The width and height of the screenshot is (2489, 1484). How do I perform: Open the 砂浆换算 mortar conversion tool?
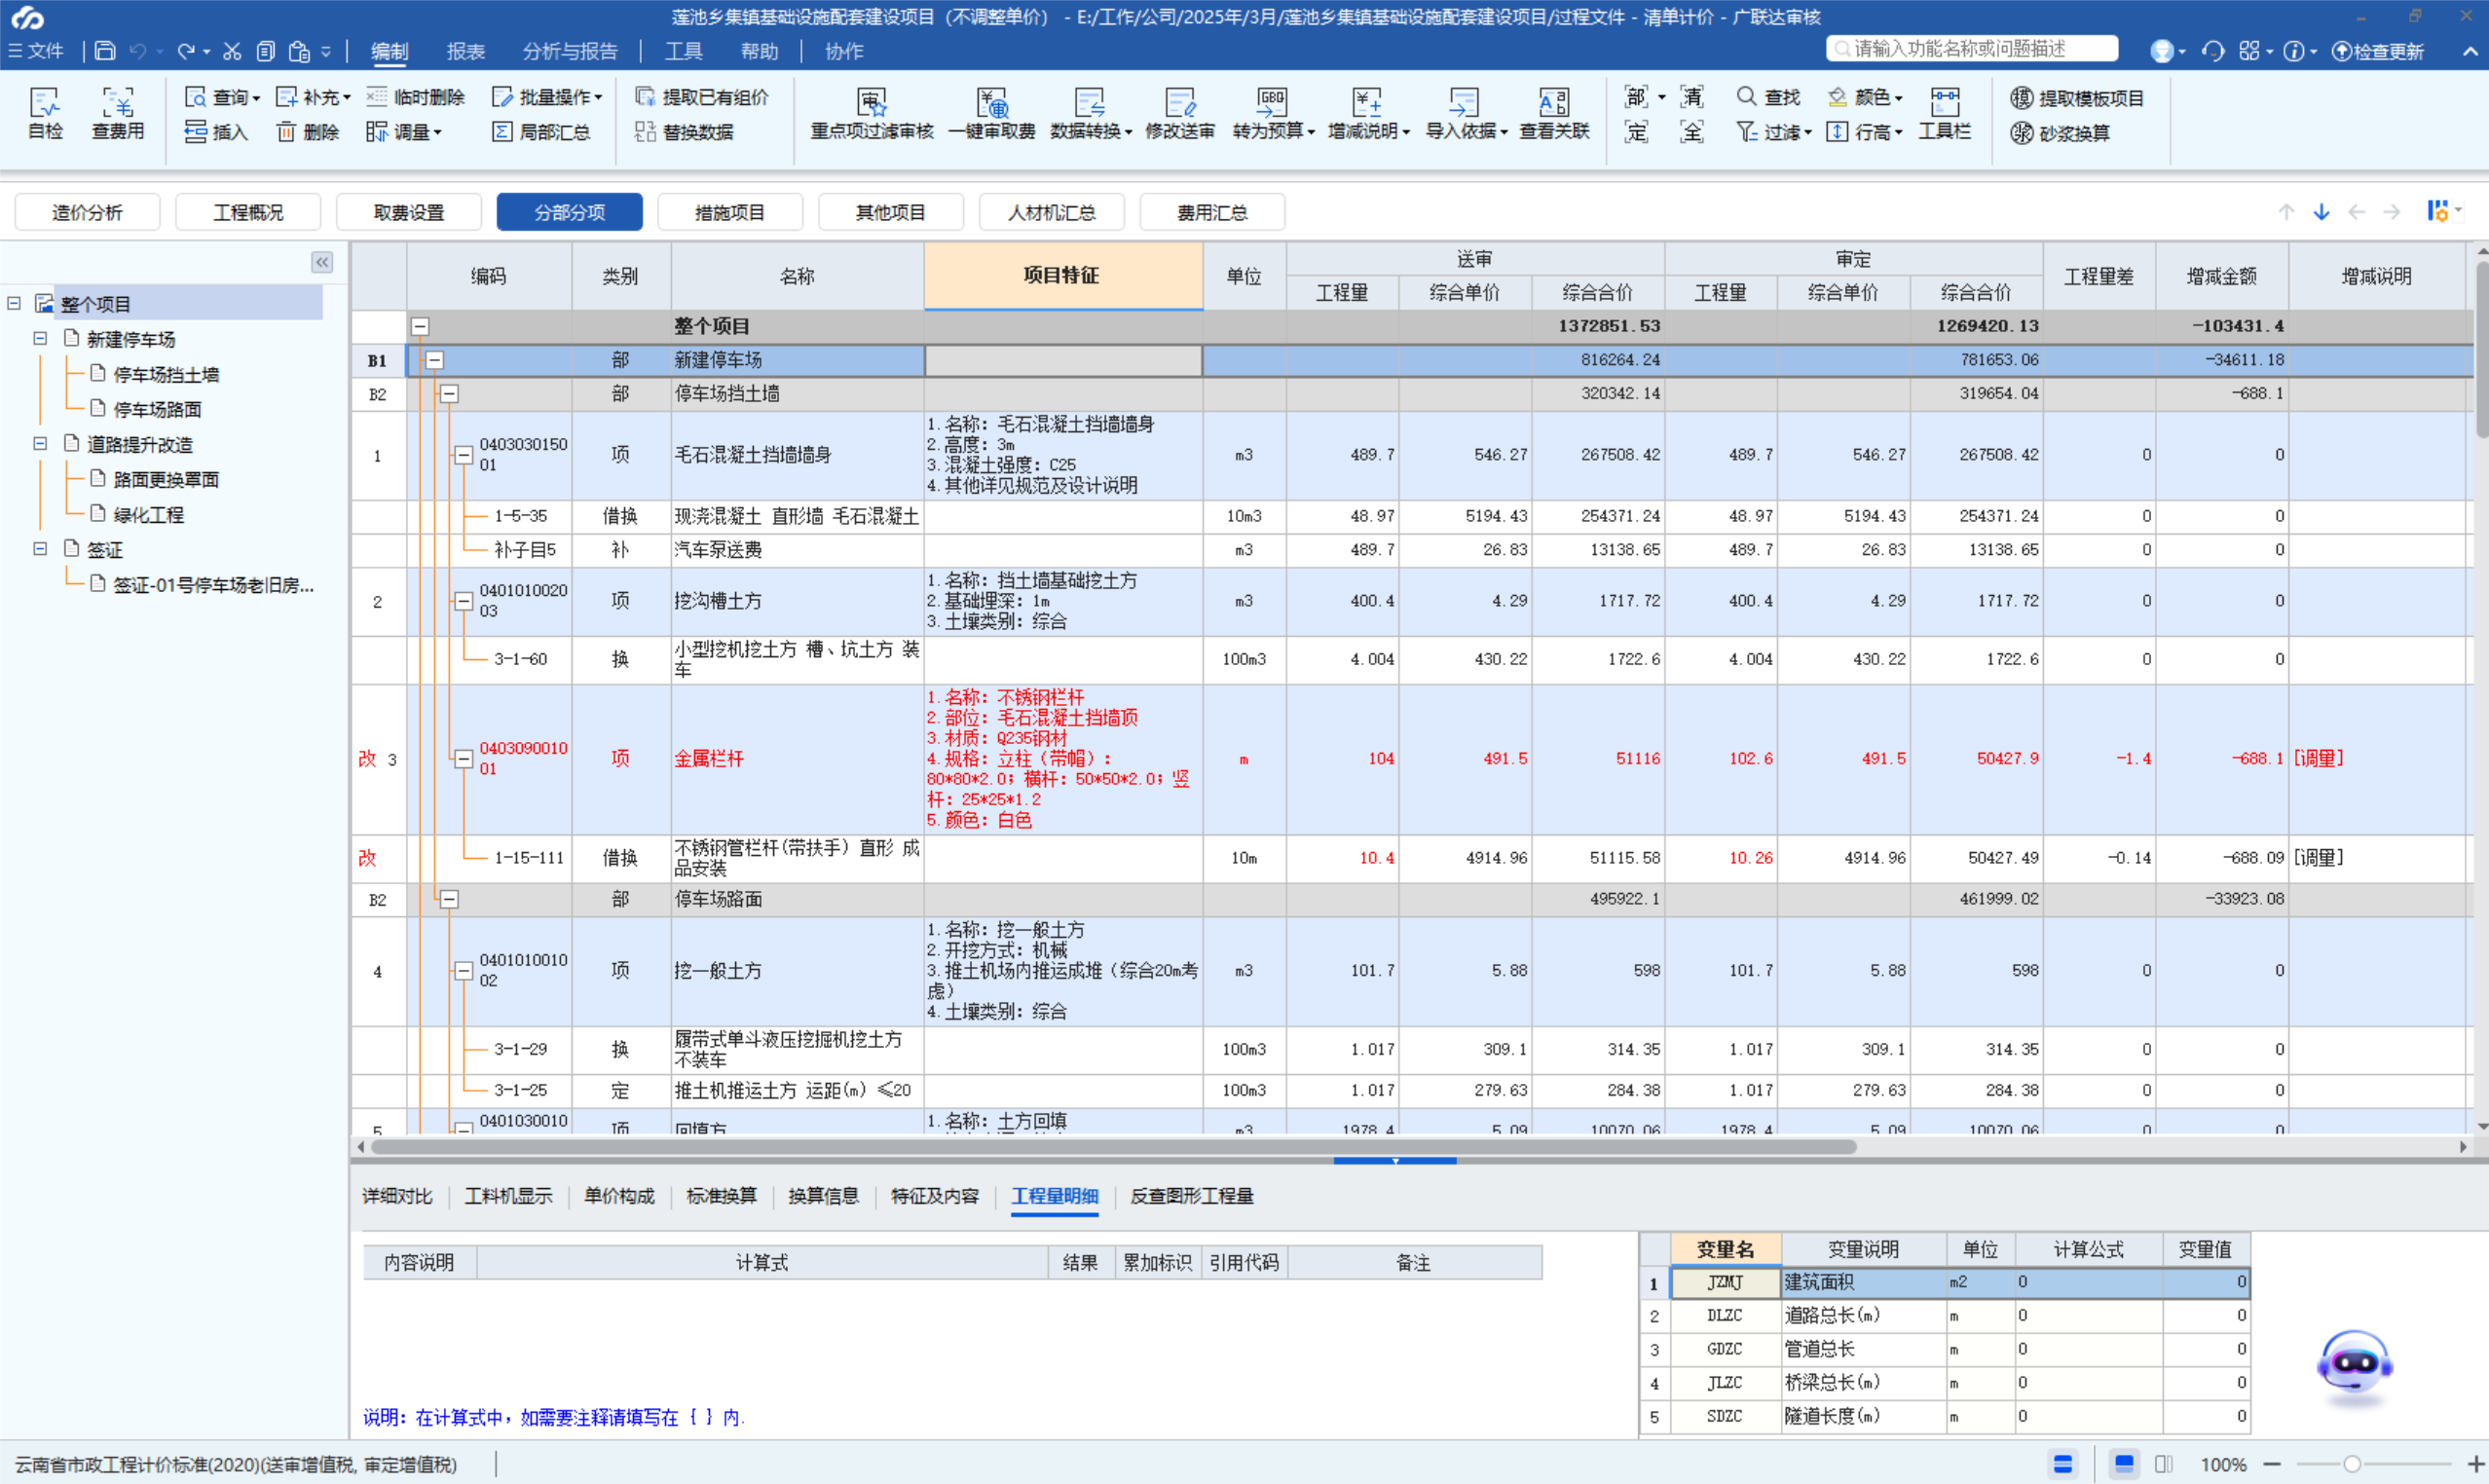click(x=2063, y=133)
